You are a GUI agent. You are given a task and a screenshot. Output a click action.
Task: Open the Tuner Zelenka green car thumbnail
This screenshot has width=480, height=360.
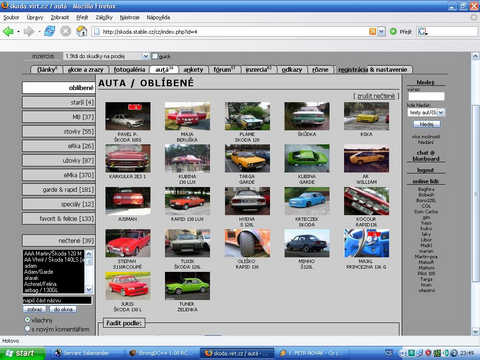[x=187, y=286]
